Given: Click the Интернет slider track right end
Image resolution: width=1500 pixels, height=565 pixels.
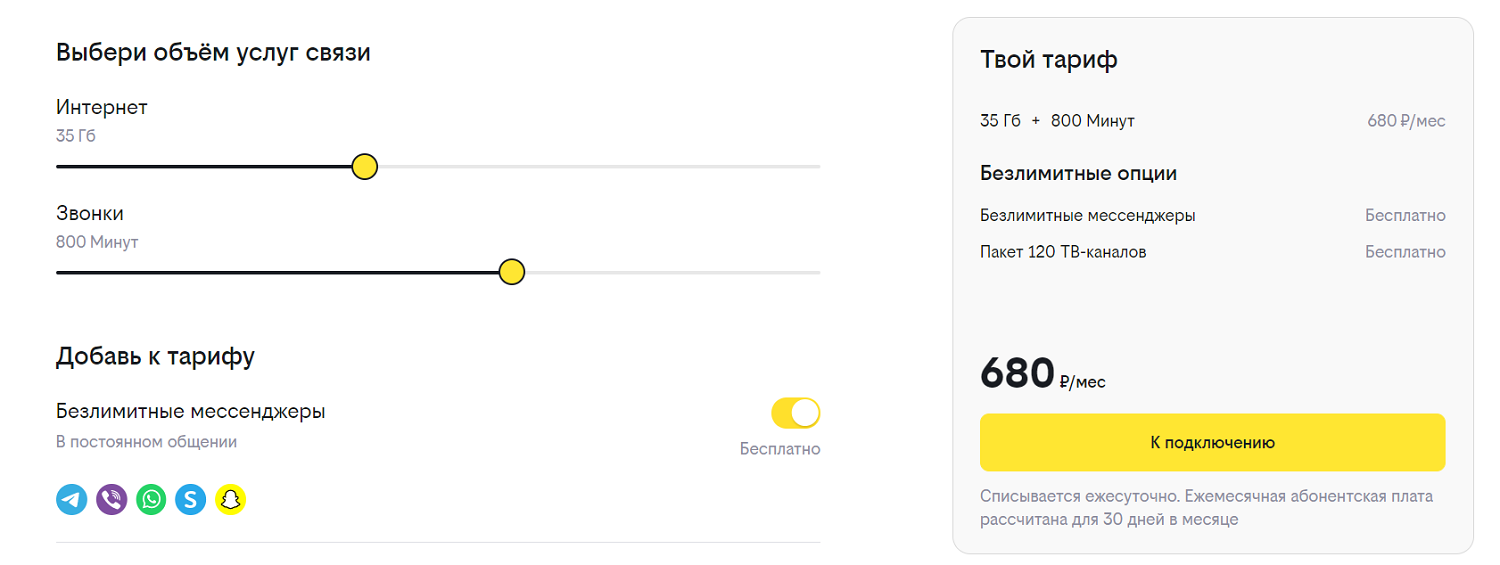Looking at the screenshot, I should (816, 166).
